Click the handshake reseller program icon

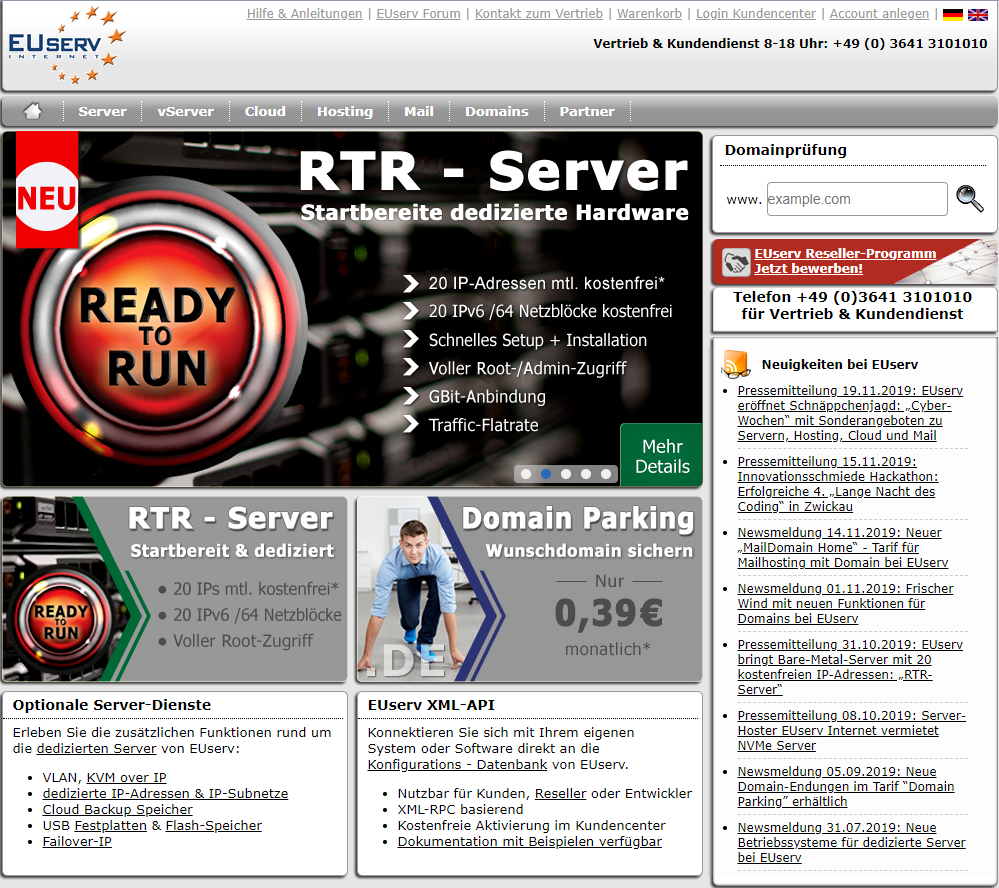[736, 262]
